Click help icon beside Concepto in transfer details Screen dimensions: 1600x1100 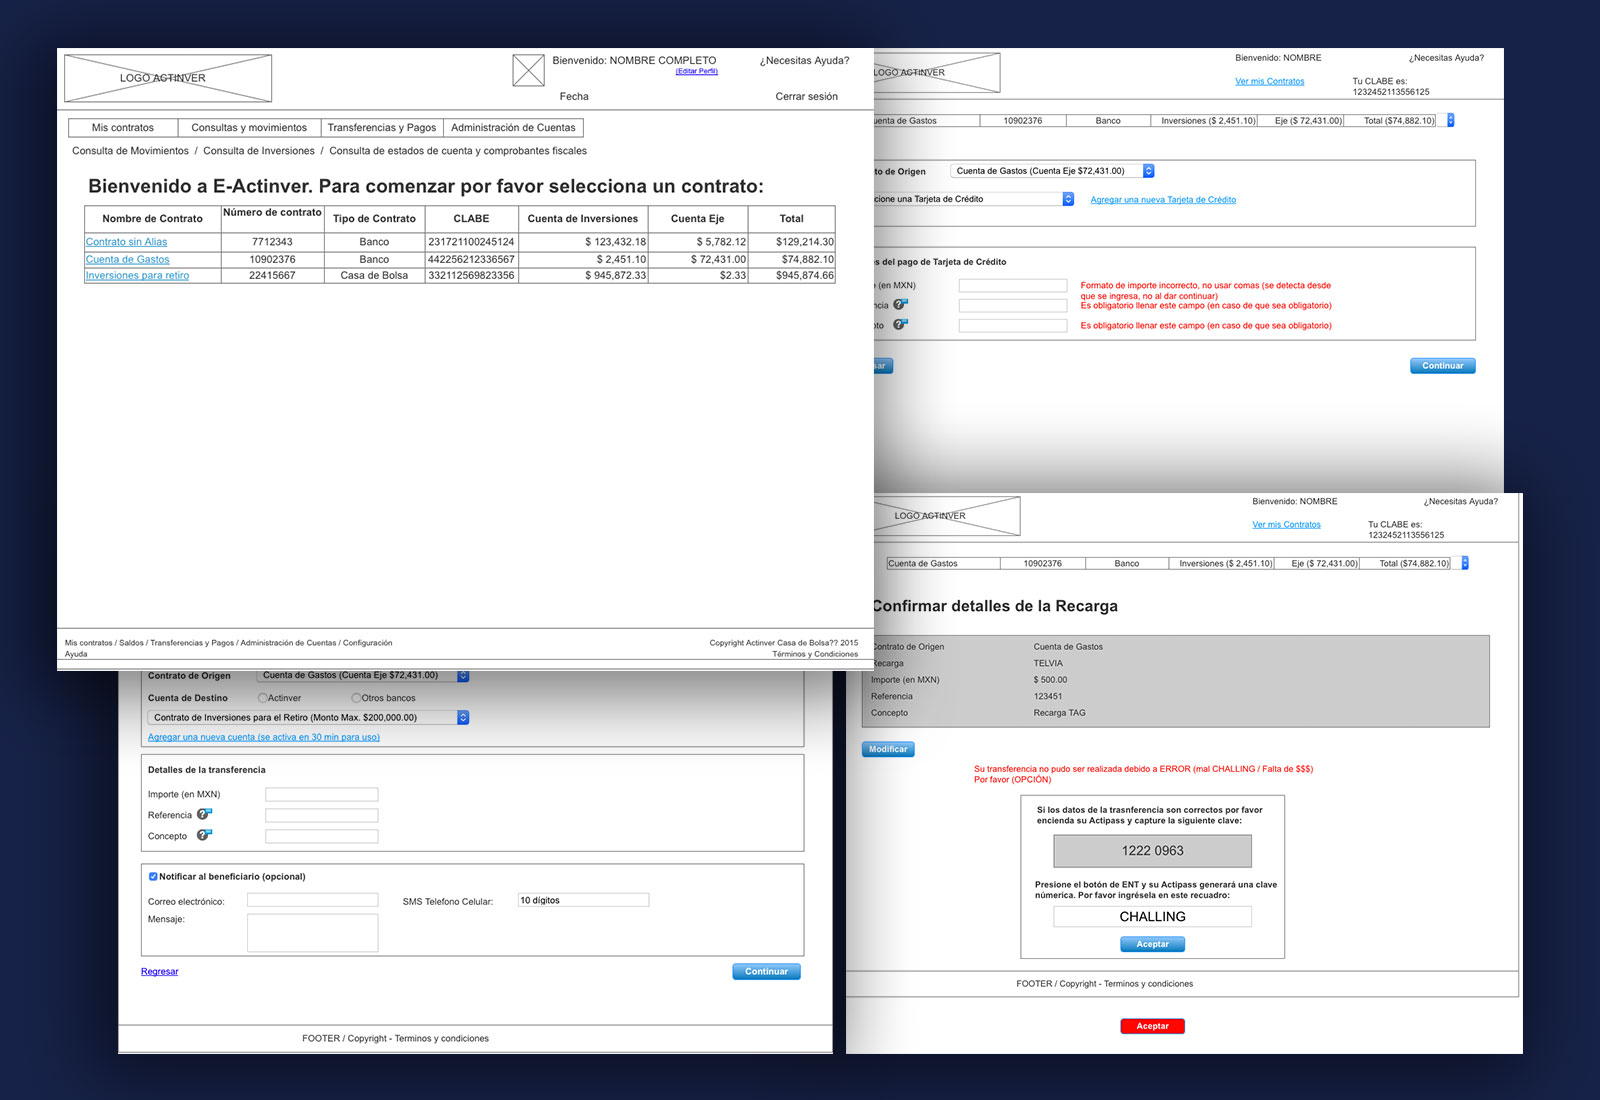(204, 835)
